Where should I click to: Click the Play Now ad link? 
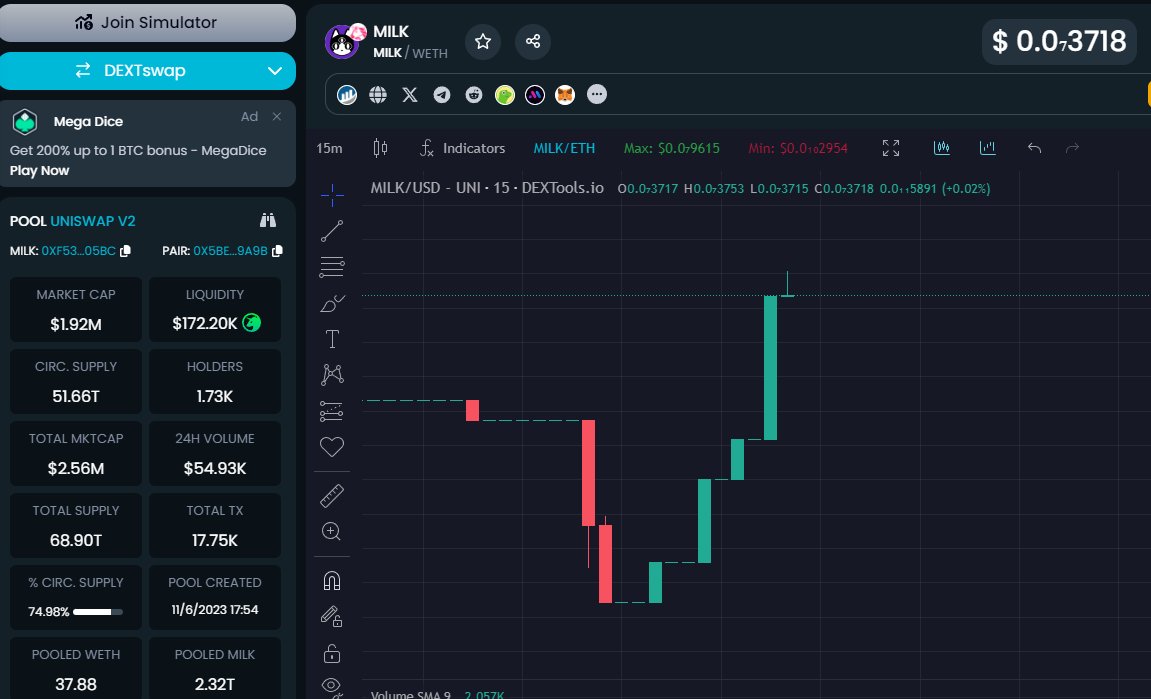pyautogui.click(x=40, y=170)
